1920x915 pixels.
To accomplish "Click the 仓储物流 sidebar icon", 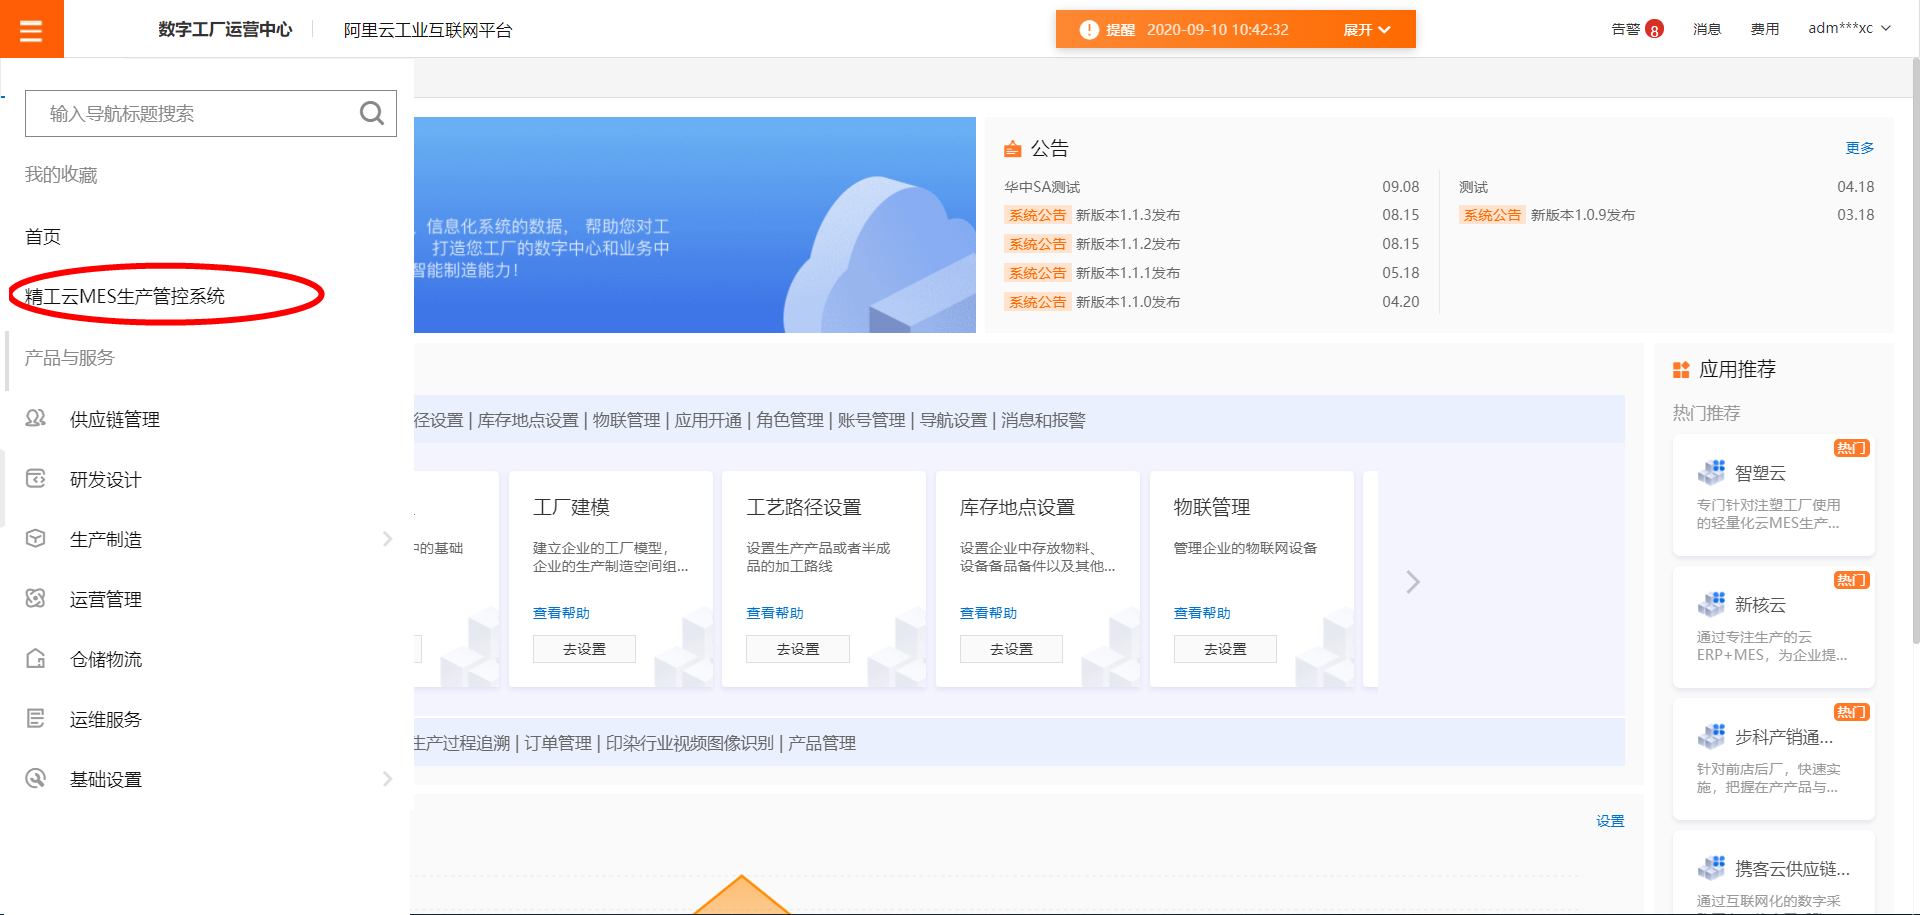I will tap(36, 658).
